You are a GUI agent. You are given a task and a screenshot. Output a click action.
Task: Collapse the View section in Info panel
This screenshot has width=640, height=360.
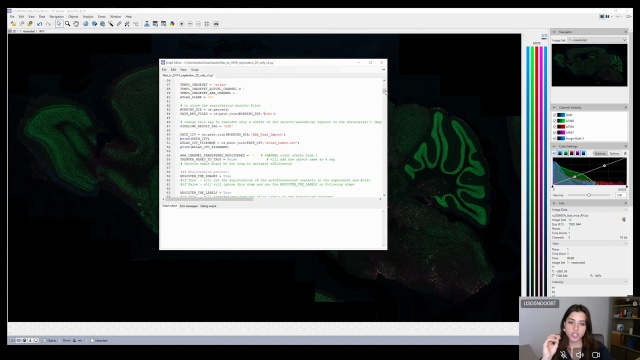626,244
